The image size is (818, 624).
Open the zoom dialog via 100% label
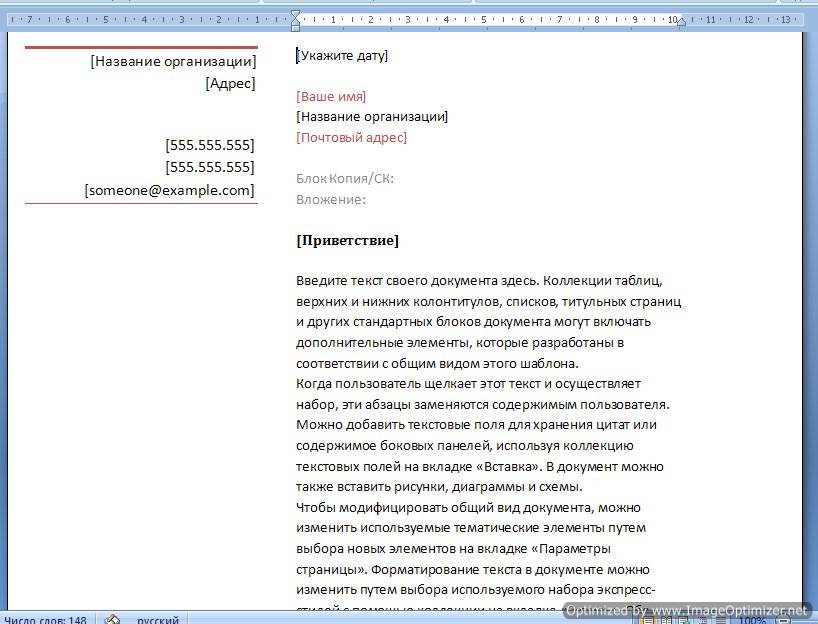click(752, 620)
